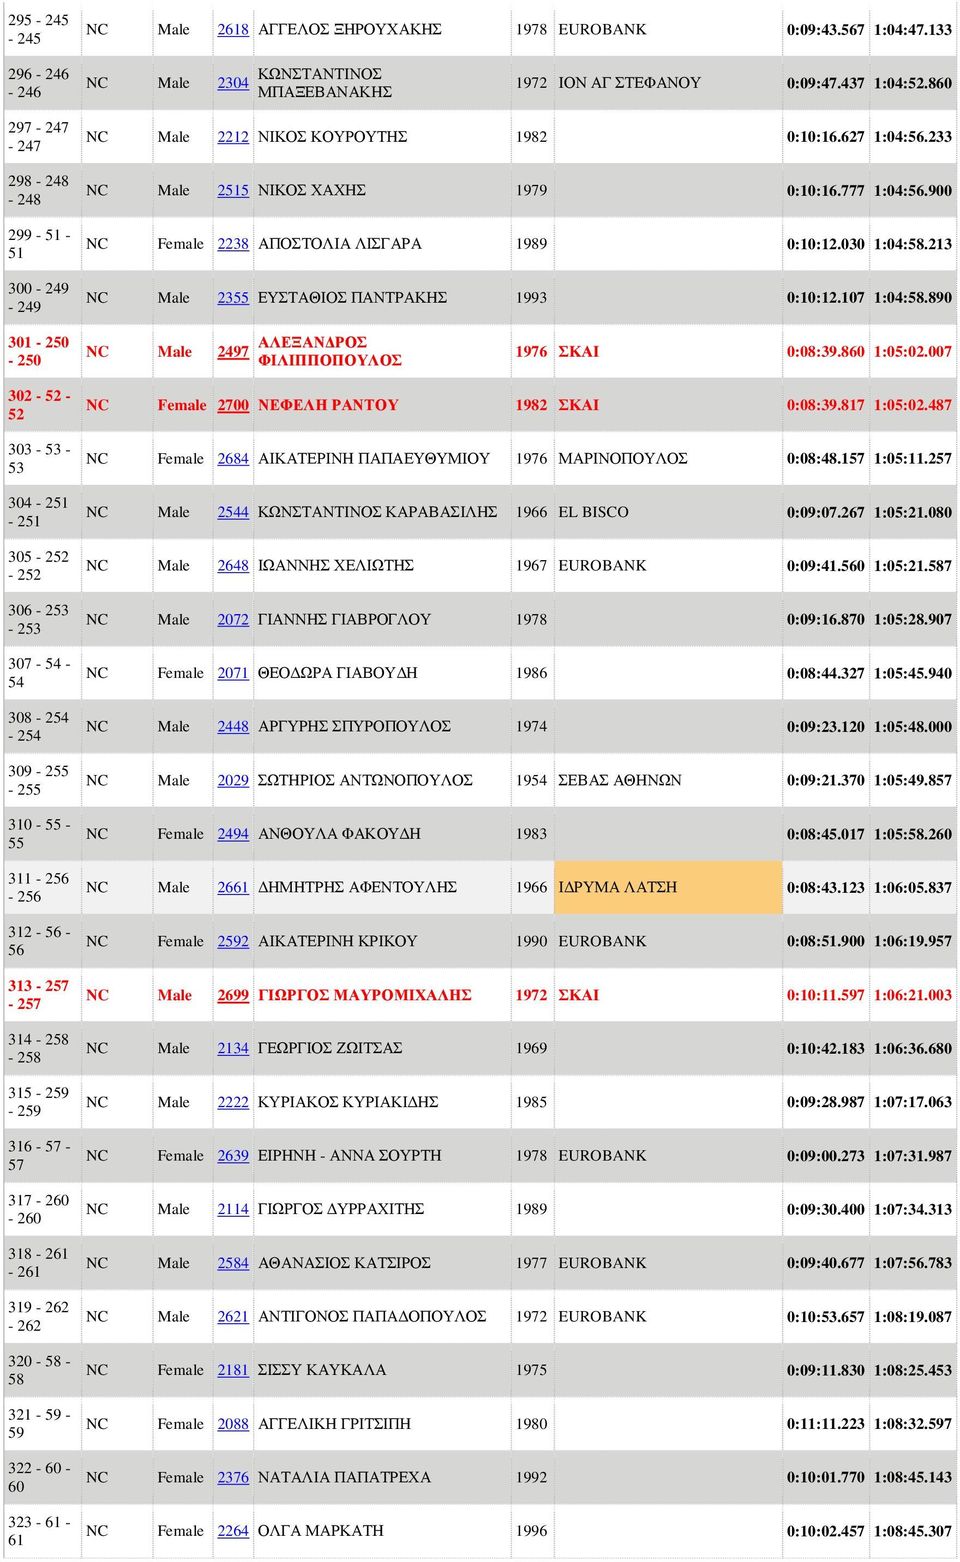Click runner name ΝΑΤΑΛΙΑ ΠΑΠΑΤΡΕΧΑ
The width and height of the screenshot is (960, 1562).
pos(345,1477)
